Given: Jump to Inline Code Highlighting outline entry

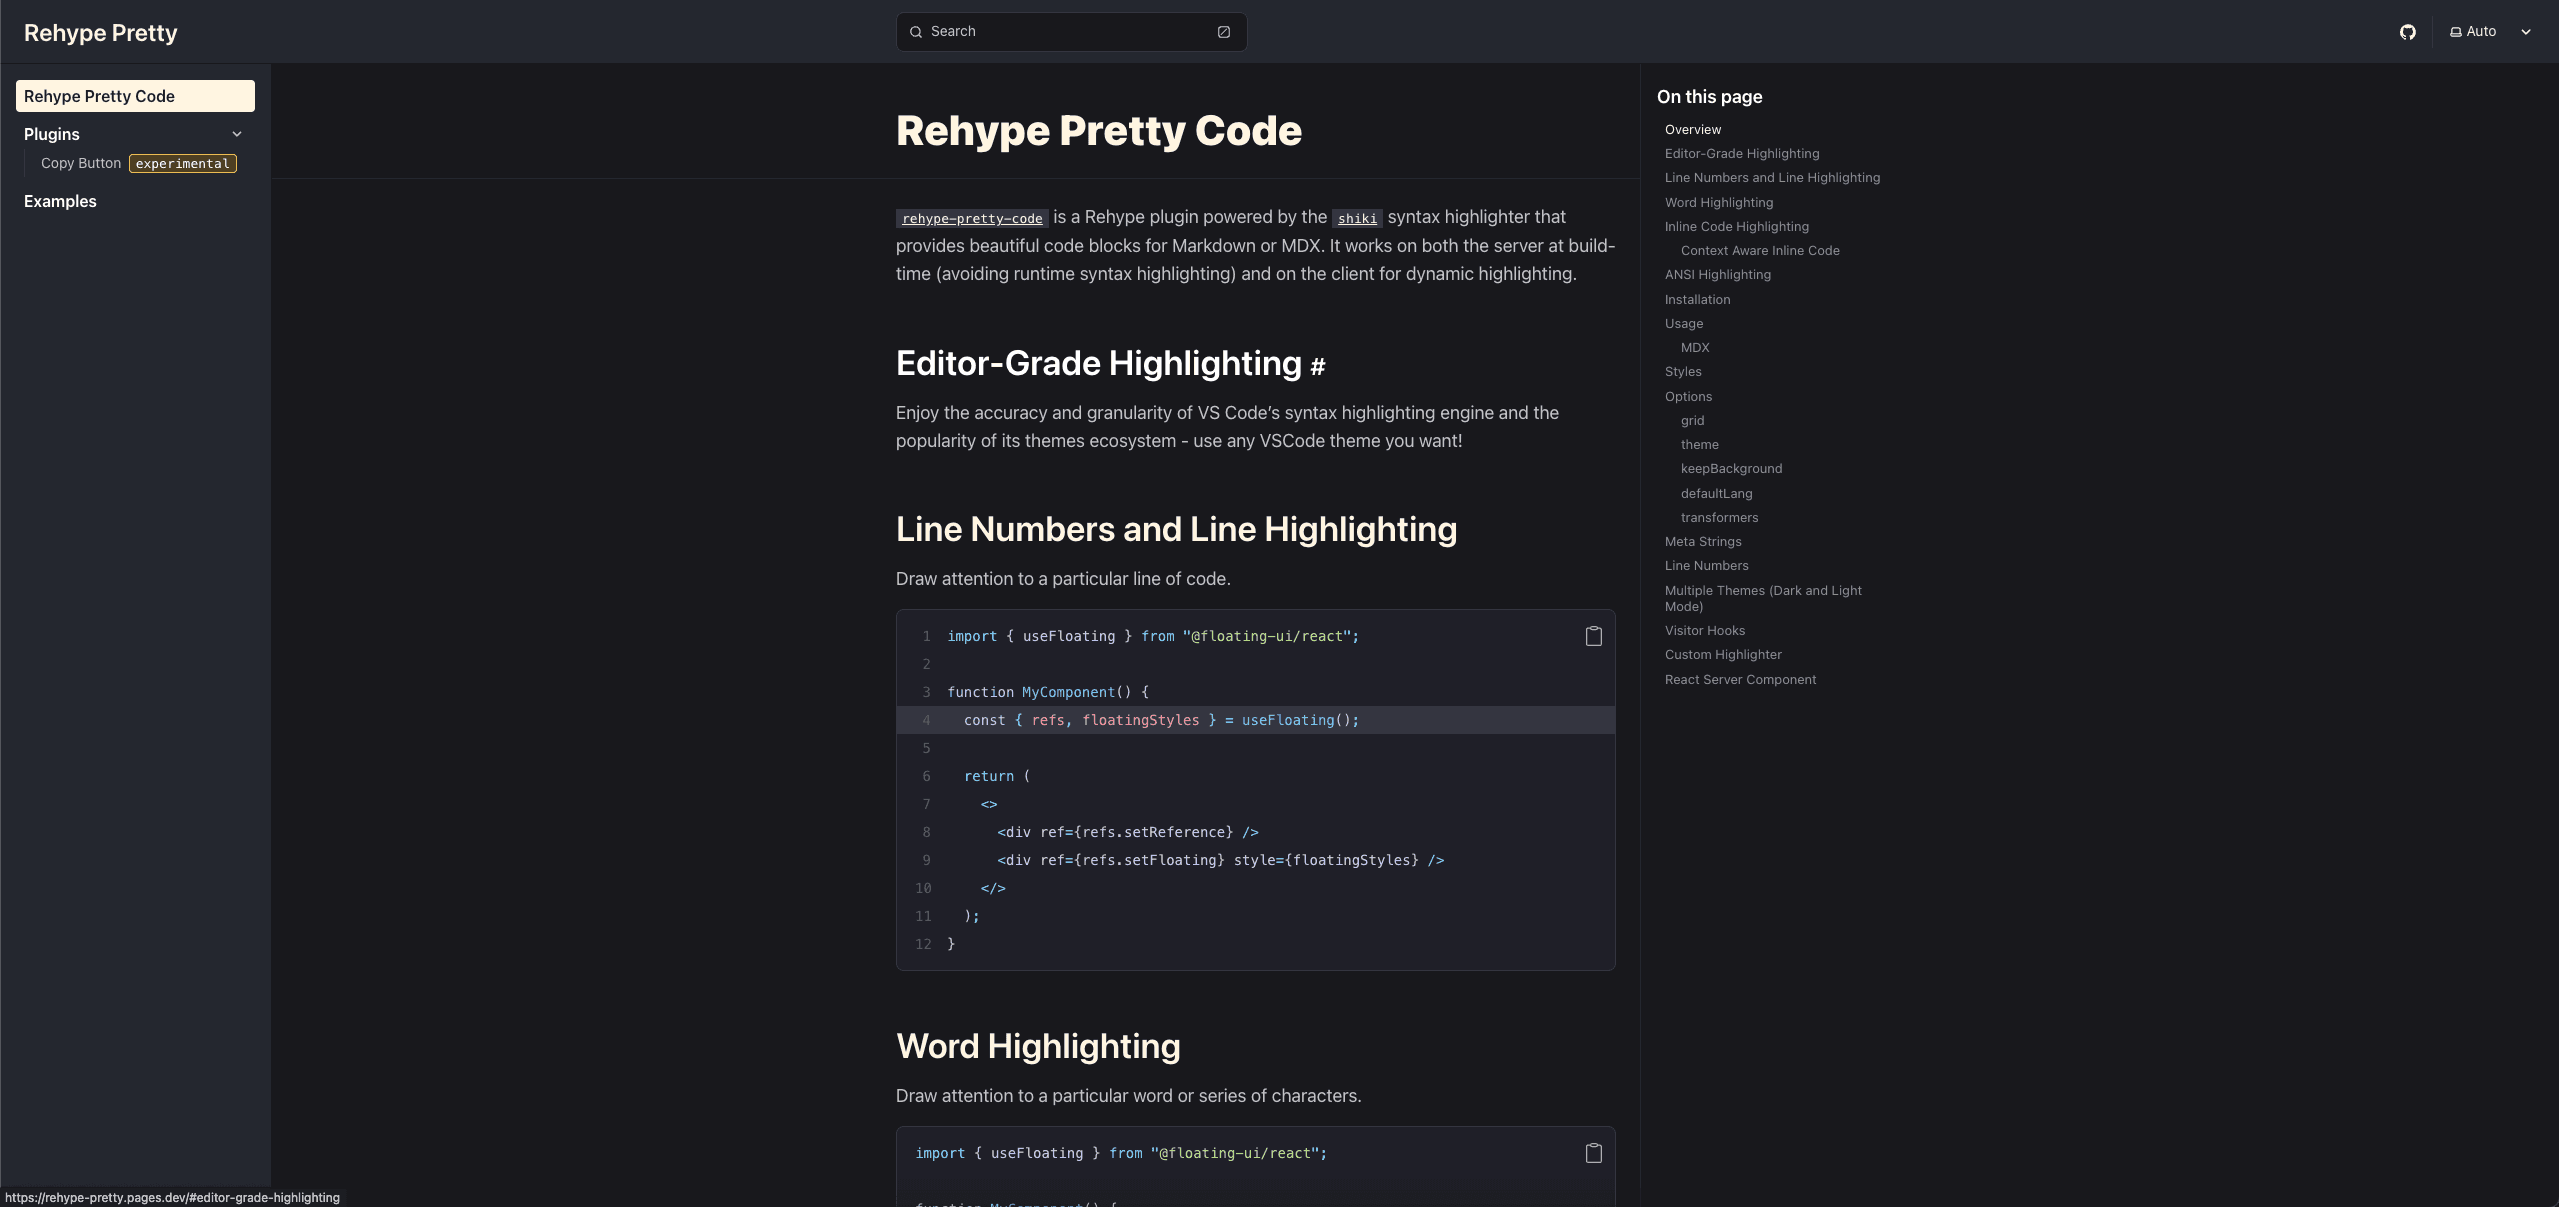Looking at the screenshot, I should pos(1736,226).
